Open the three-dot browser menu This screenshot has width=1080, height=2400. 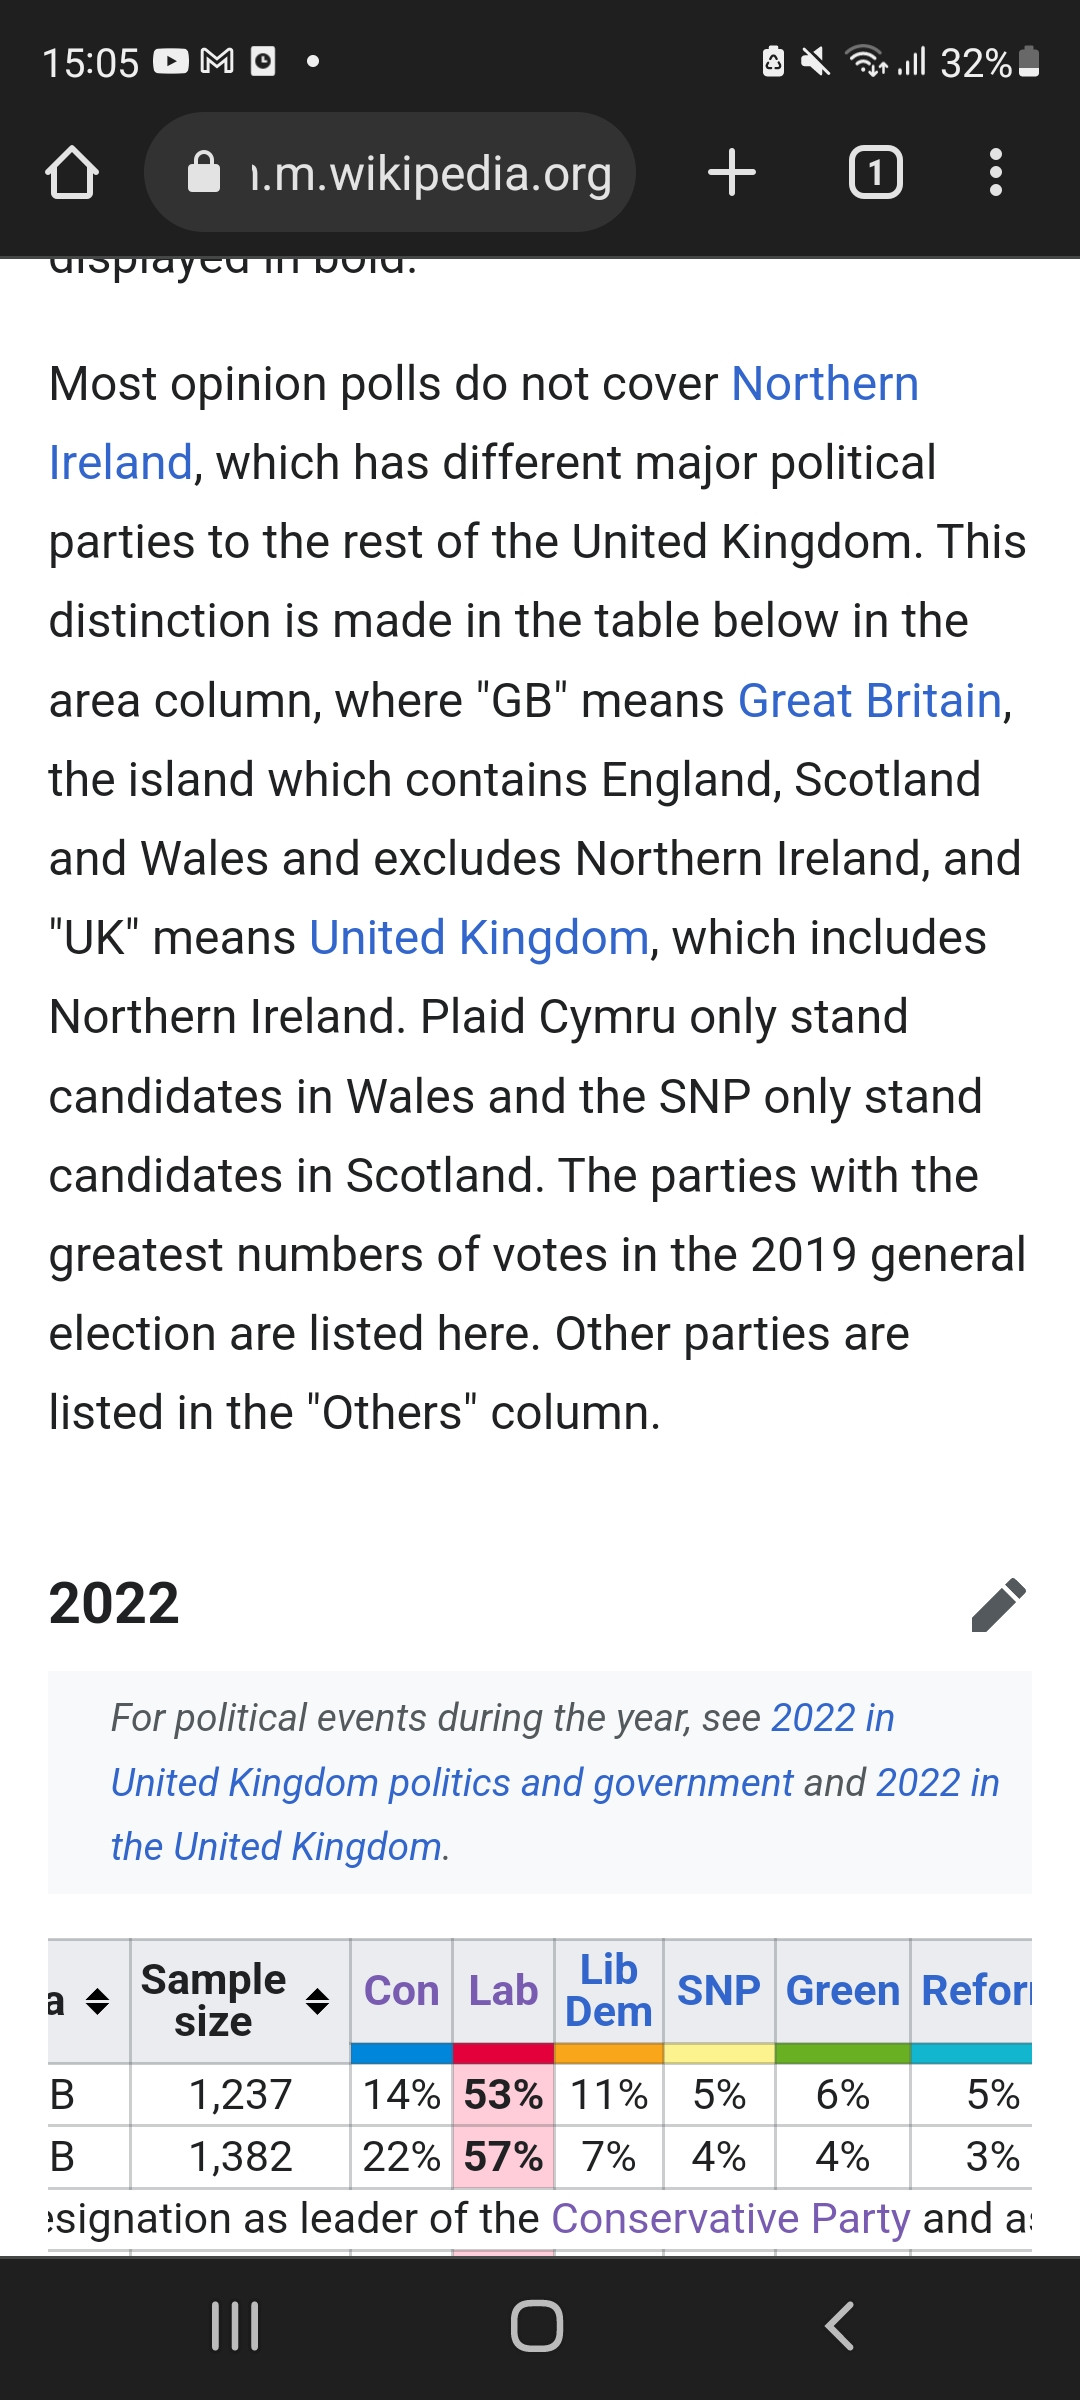pyautogui.click(x=995, y=173)
